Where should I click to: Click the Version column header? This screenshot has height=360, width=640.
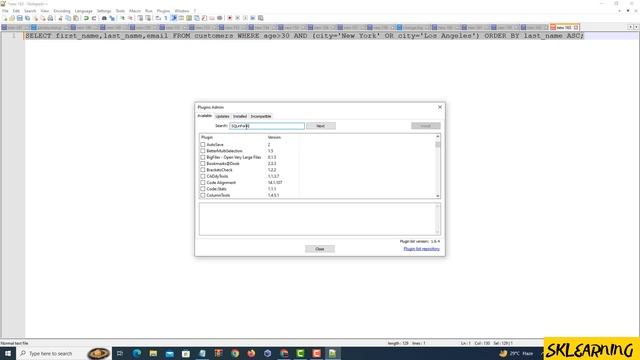point(274,138)
